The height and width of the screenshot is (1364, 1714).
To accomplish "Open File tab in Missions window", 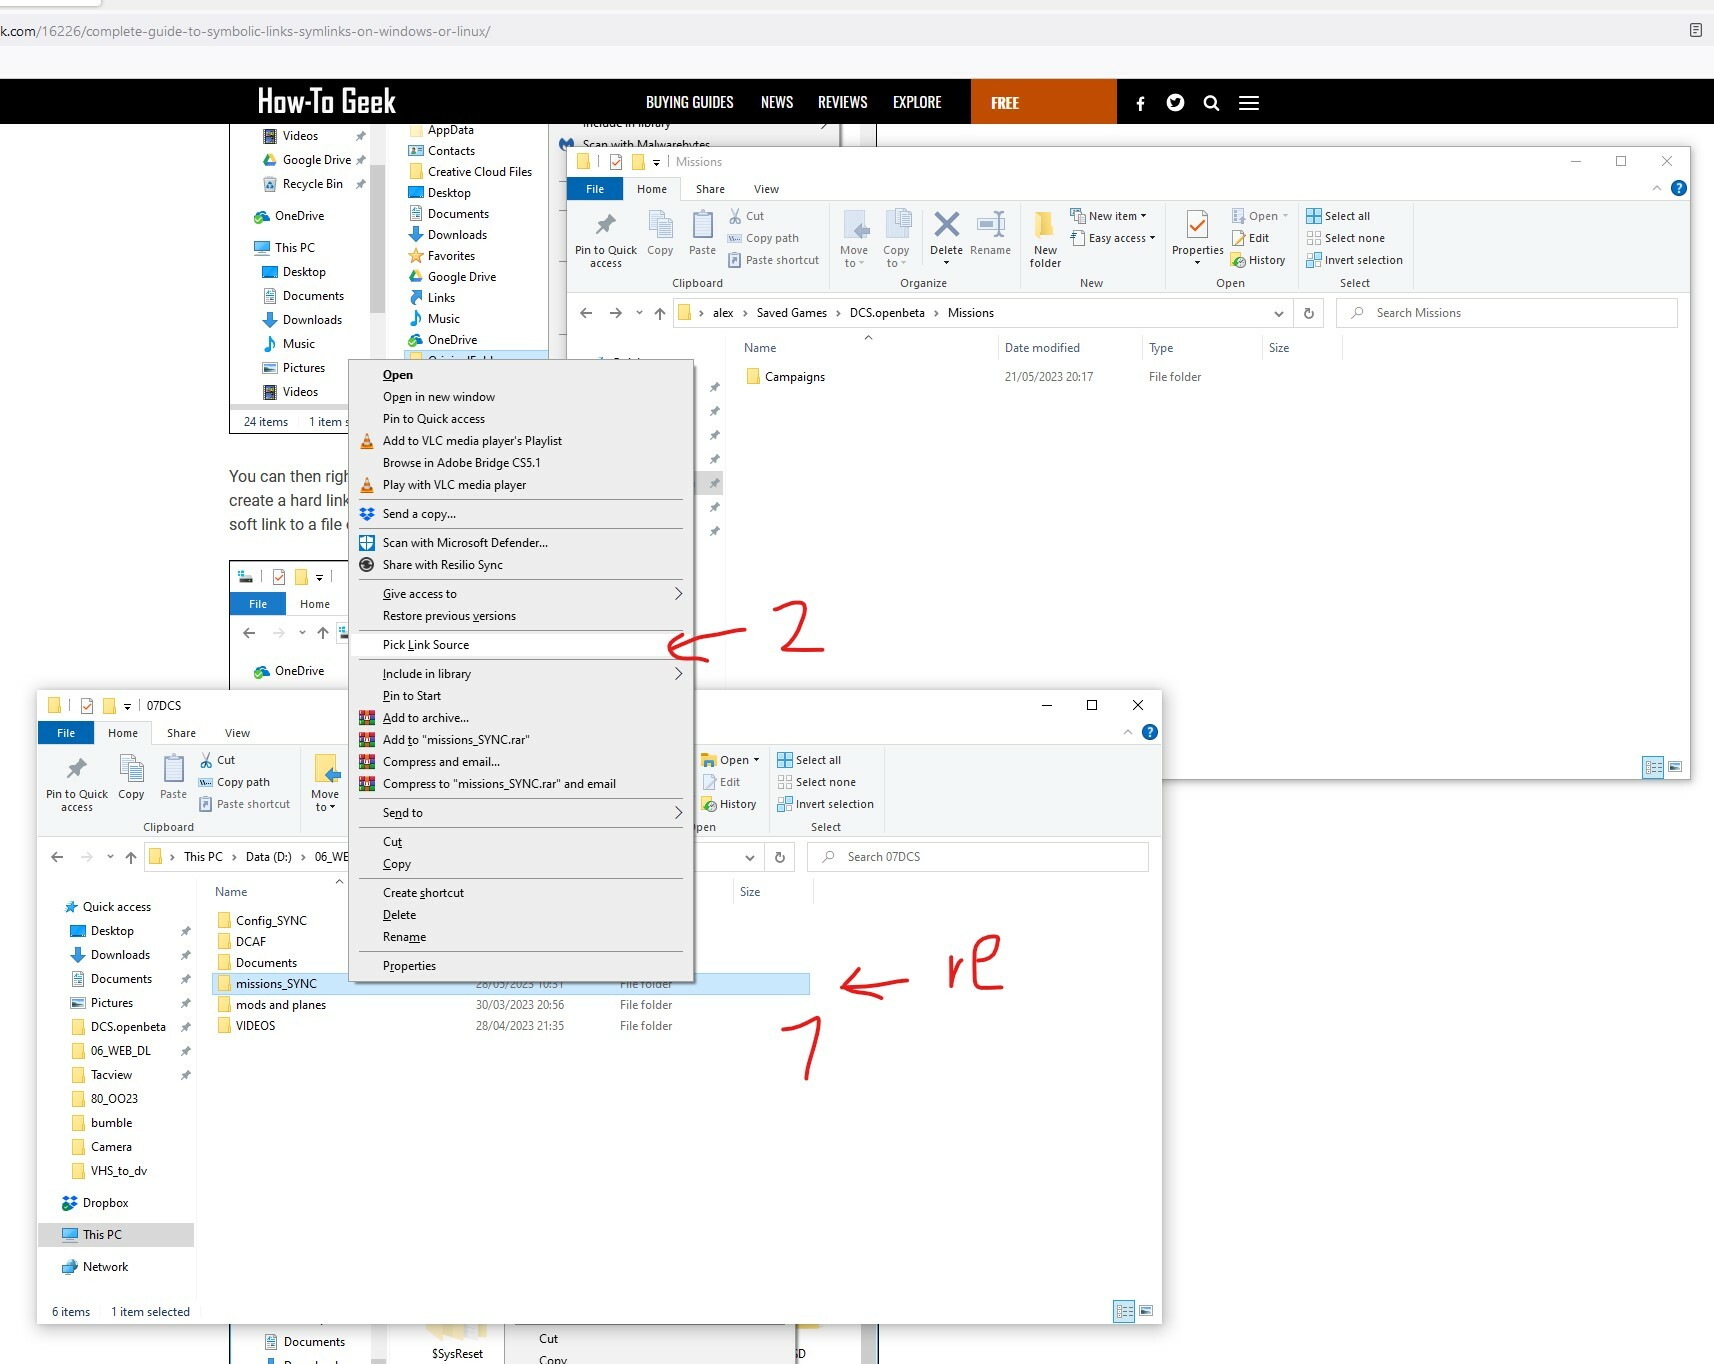I will click(x=595, y=189).
